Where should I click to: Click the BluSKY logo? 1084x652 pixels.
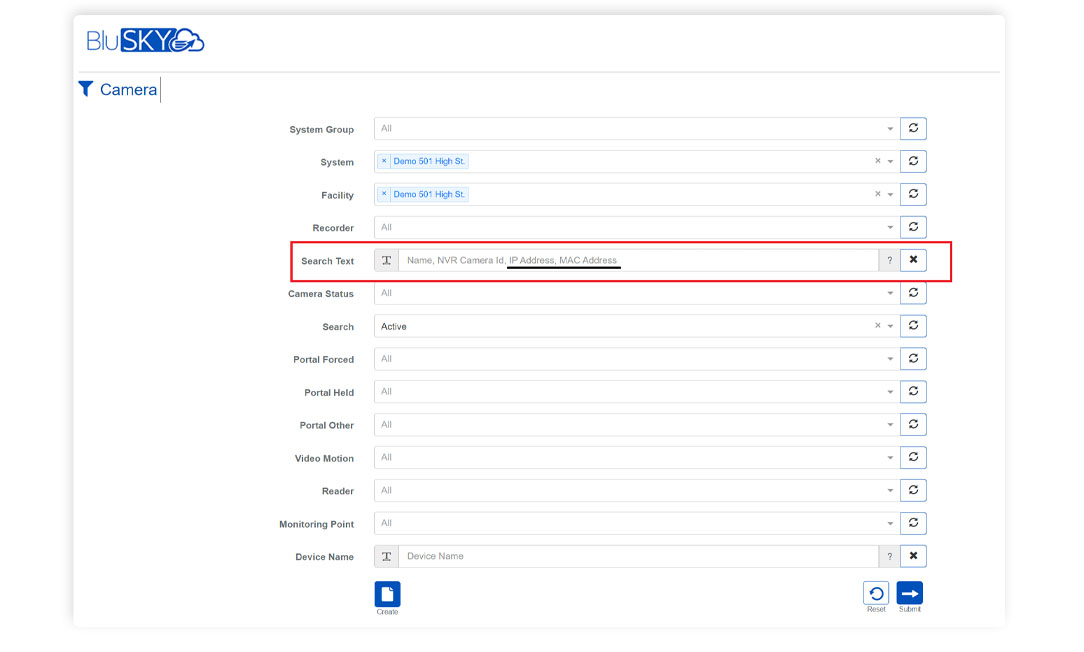pos(145,41)
